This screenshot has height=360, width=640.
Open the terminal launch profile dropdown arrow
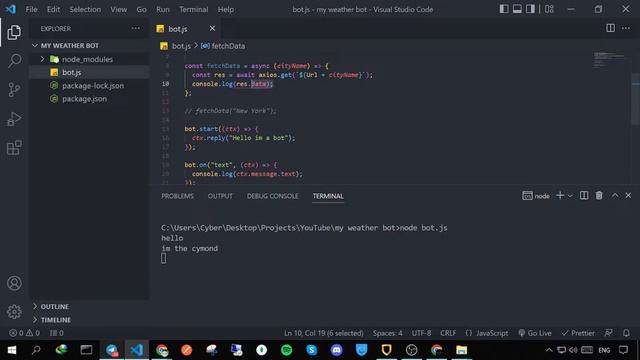tap(570, 196)
